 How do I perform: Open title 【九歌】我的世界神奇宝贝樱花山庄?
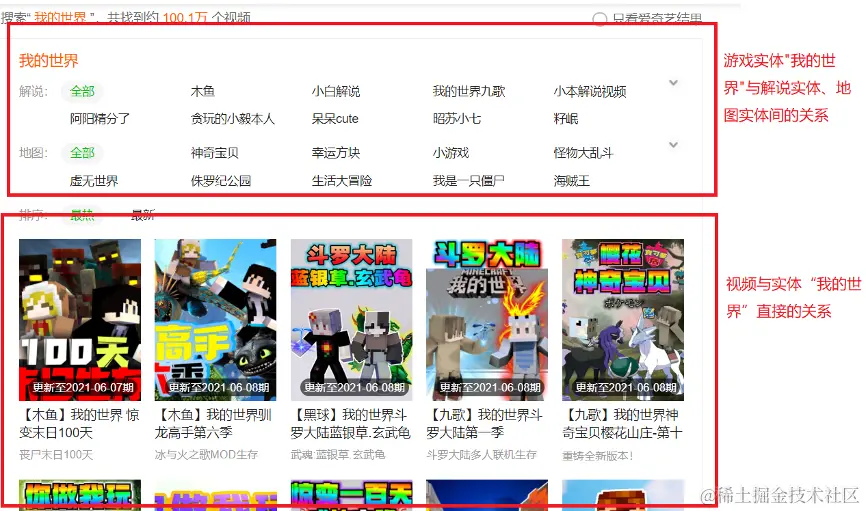click(622, 424)
